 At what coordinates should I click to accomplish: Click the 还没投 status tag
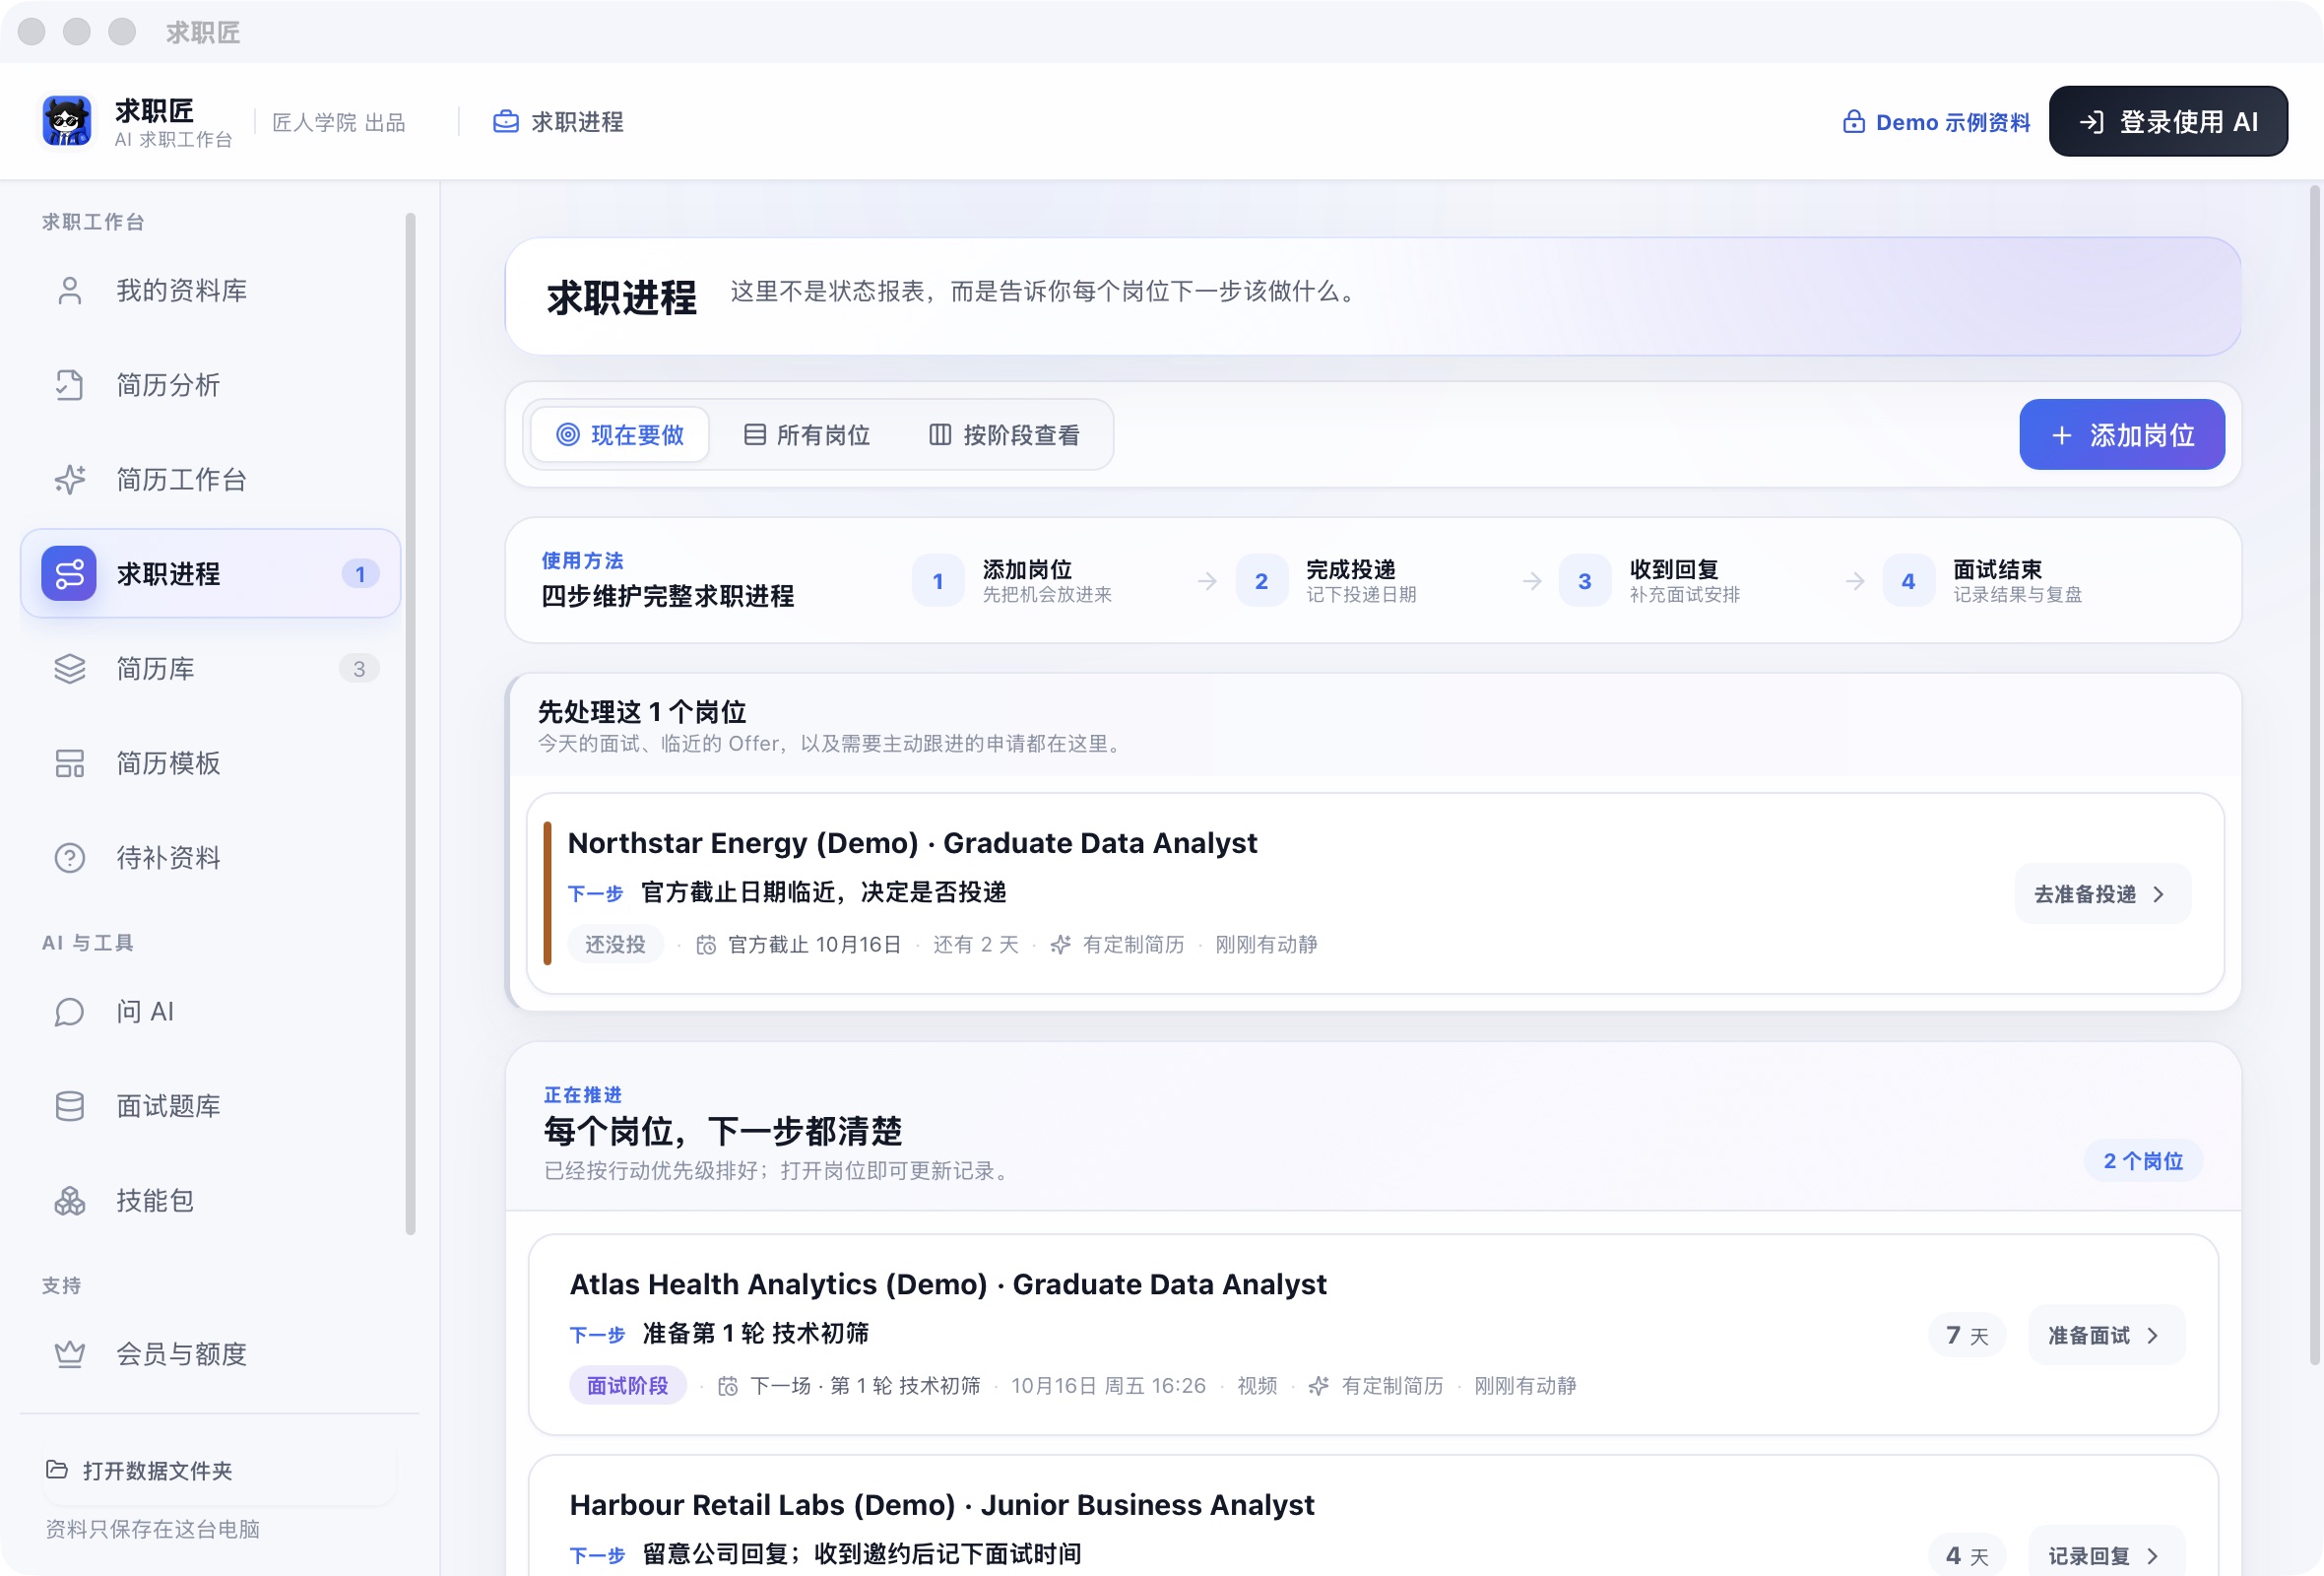615,945
